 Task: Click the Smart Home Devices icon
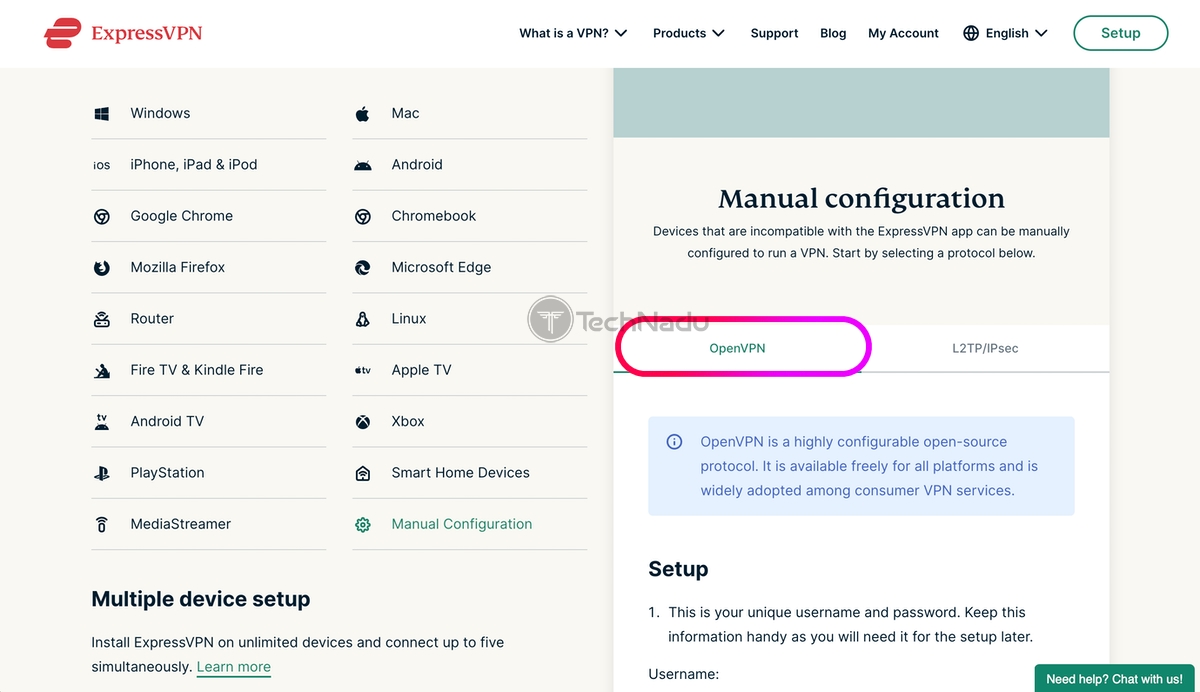click(363, 473)
